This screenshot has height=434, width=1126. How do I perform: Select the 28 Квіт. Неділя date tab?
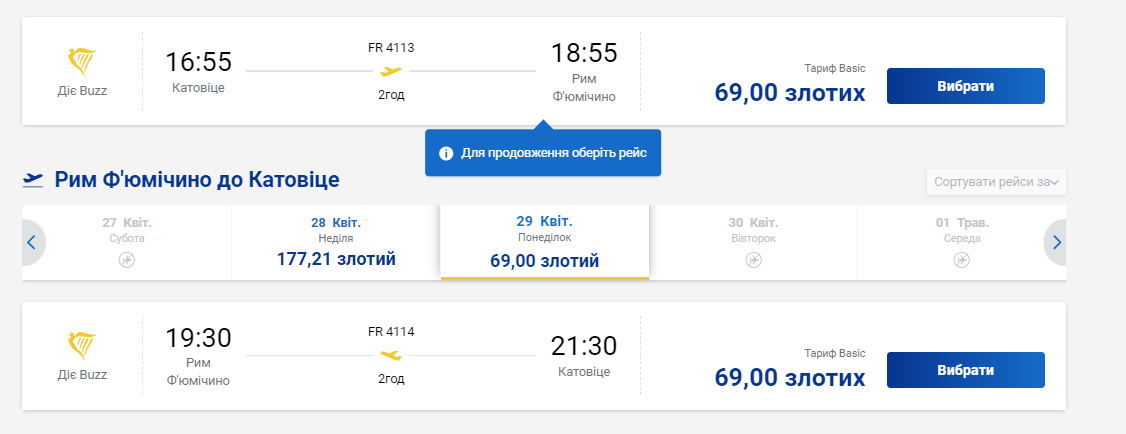point(336,242)
